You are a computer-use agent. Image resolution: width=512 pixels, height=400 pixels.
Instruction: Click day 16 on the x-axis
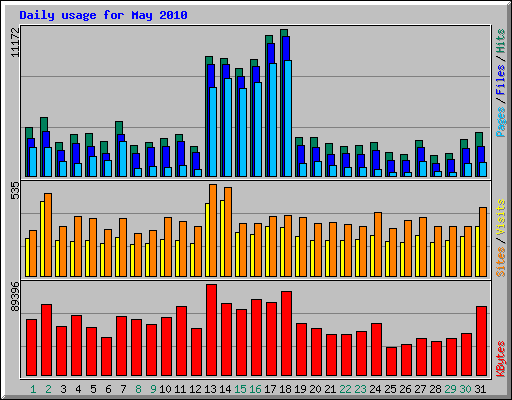click(x=255, y=389)
